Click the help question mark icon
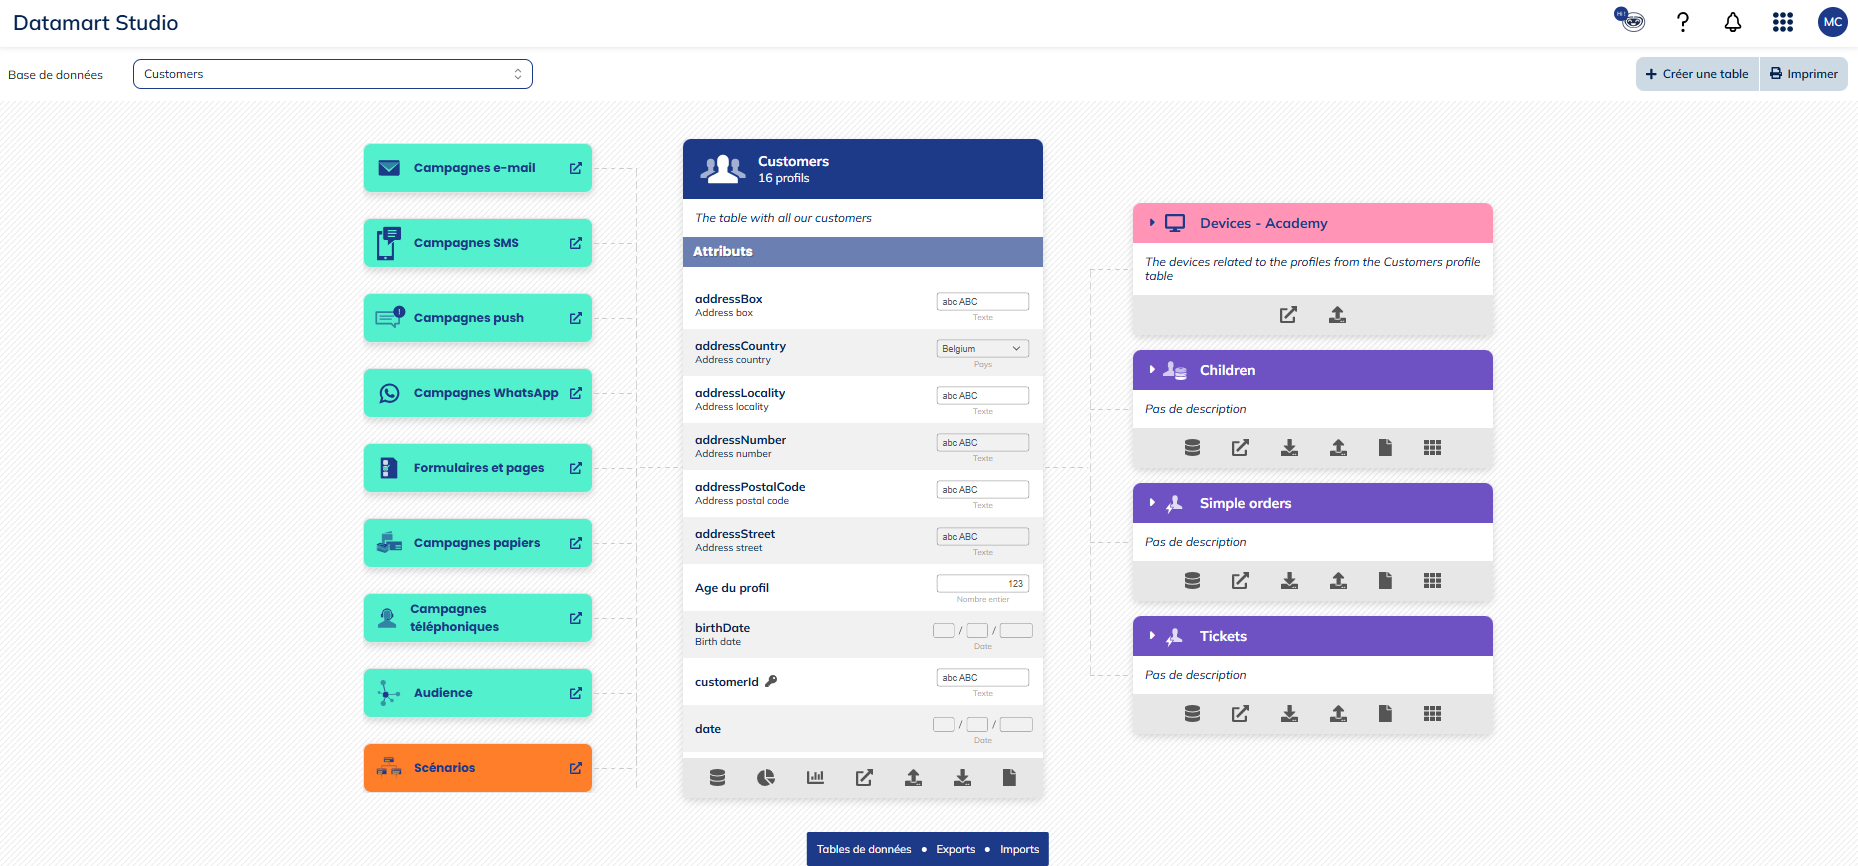 coord(1683,22)
